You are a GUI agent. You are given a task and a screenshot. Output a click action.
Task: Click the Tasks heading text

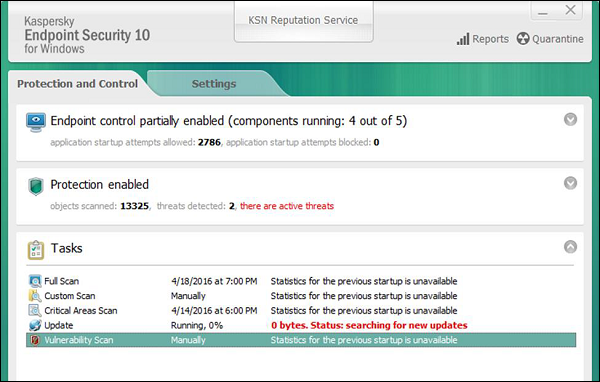point(67,248)
